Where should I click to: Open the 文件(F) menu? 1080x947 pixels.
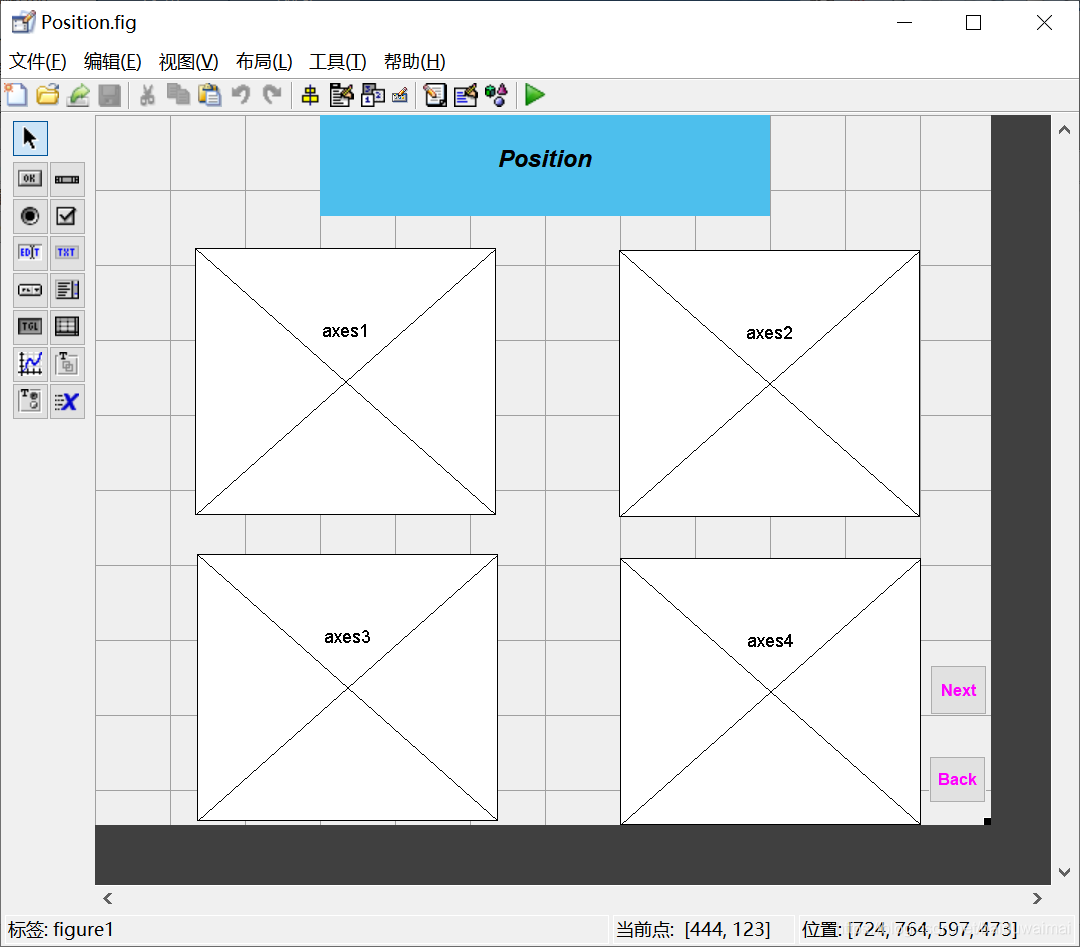click(37, 62)
